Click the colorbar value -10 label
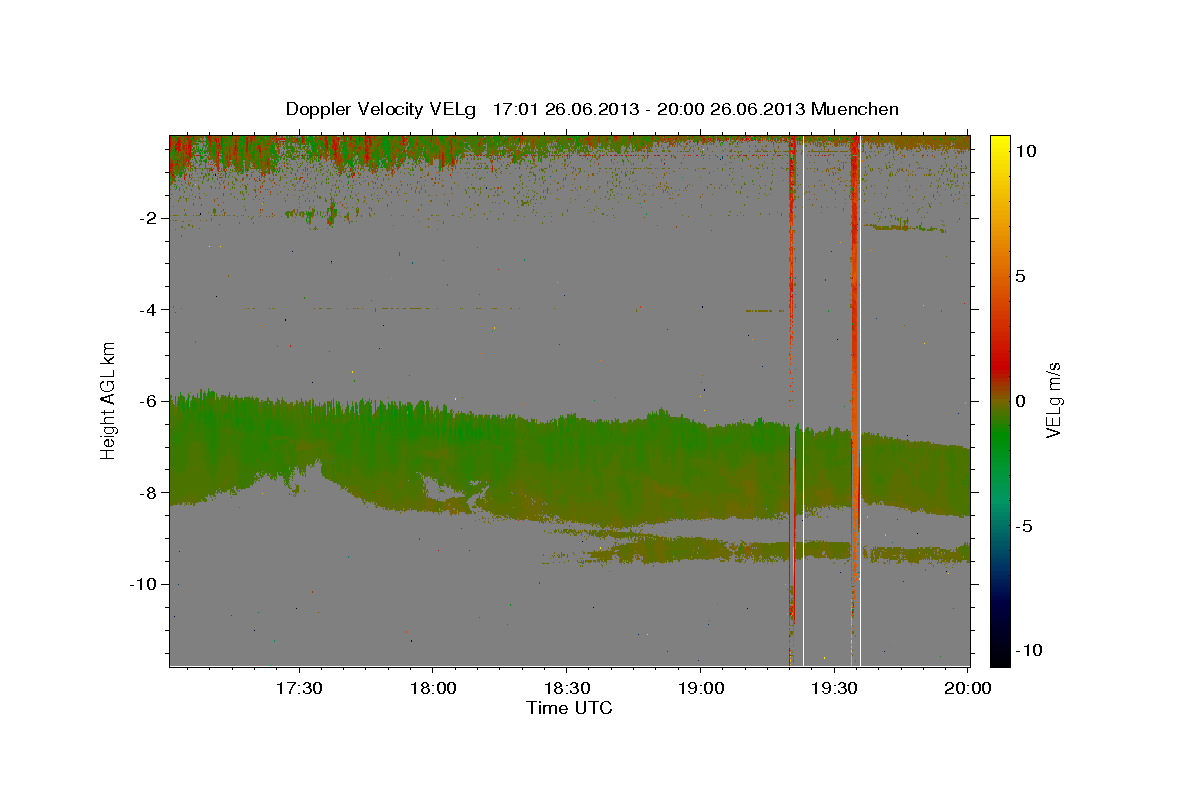Viewport: 1200px width, 800px height. [1029, 651]
